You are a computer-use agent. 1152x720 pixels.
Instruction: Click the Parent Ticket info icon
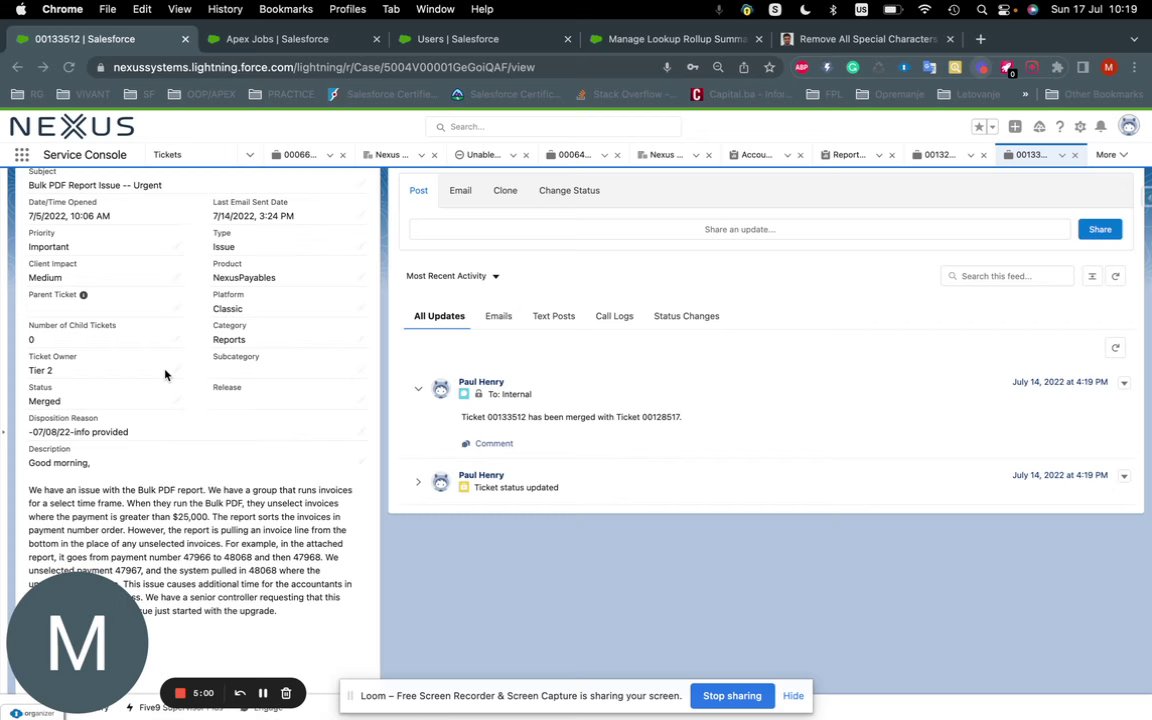pos(83,295)
